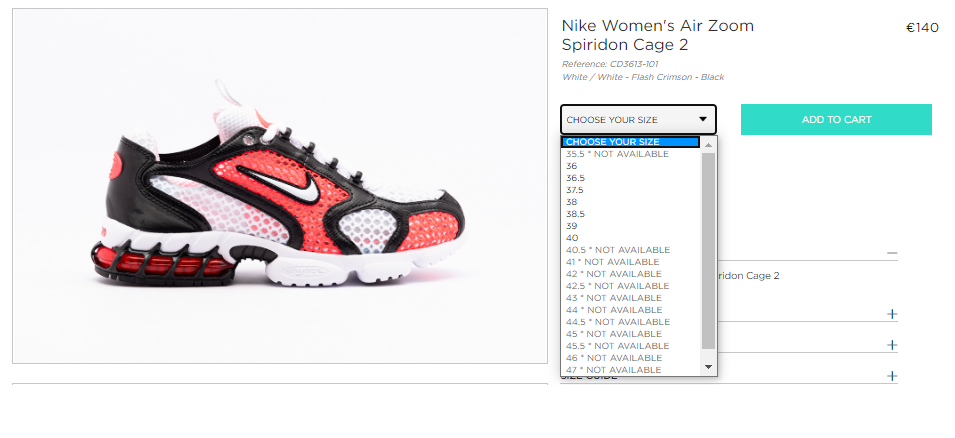Open the Choose Your Size dropdown arrow
Screen dimensions: 955x438
pyautogui.click(x=703, y=119)
